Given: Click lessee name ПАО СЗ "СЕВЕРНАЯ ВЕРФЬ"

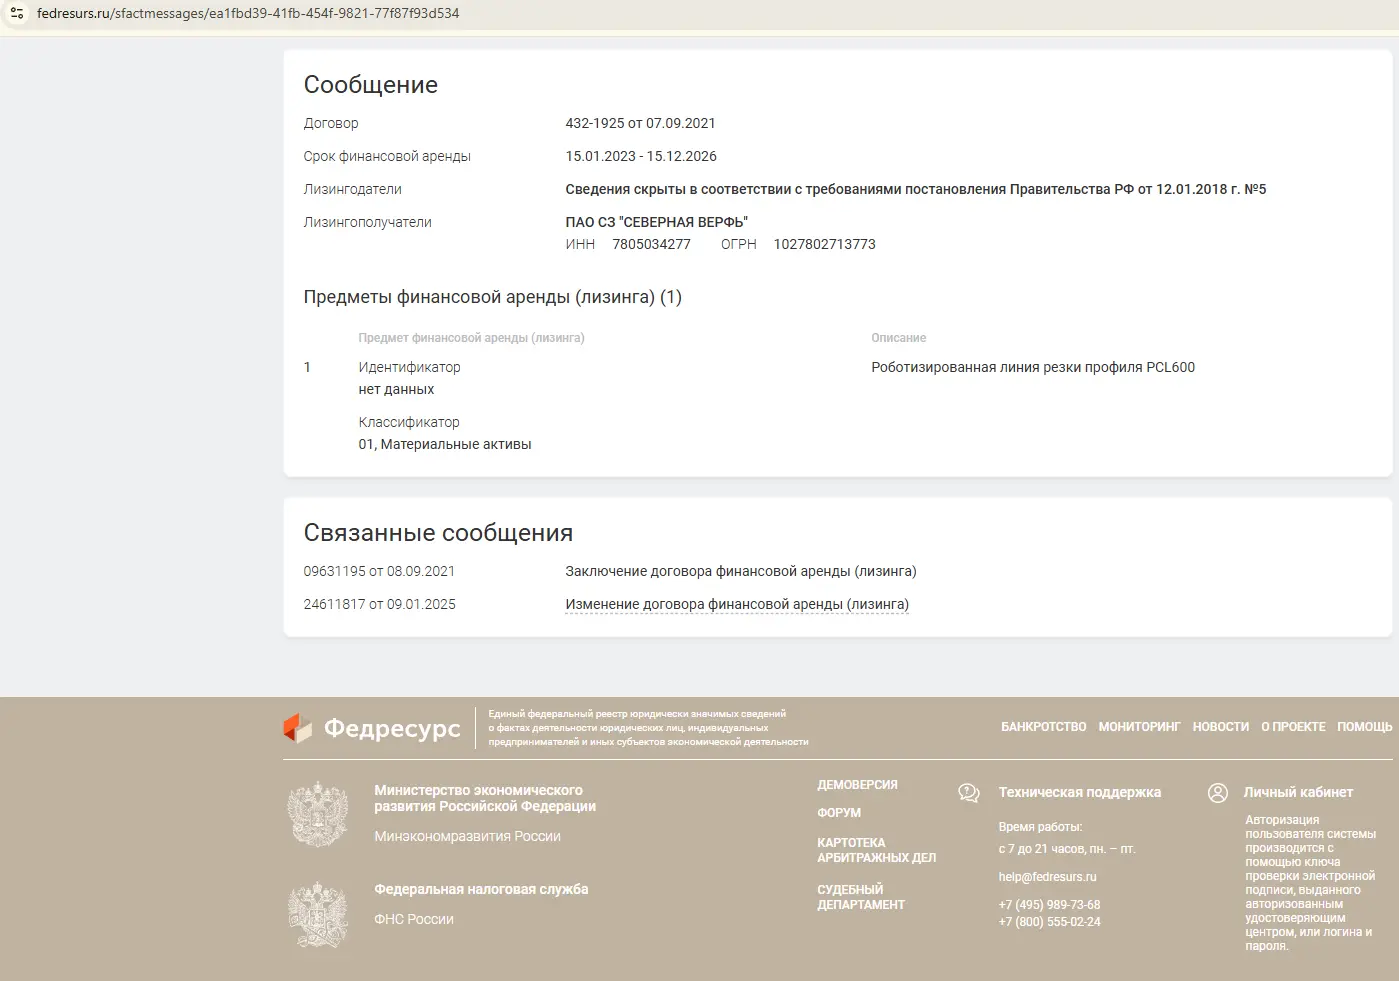Looking at the screenshot, I should (x=656, y=222).
